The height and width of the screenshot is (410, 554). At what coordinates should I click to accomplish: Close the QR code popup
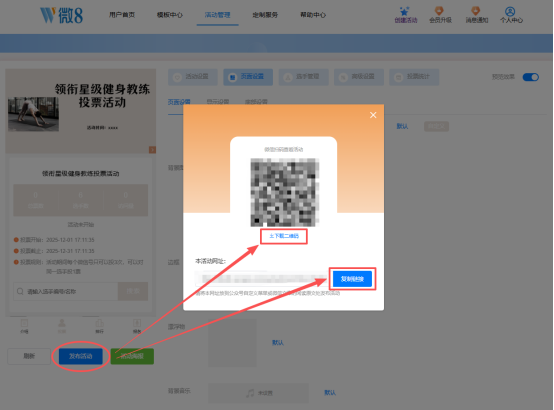click(373, 115)
